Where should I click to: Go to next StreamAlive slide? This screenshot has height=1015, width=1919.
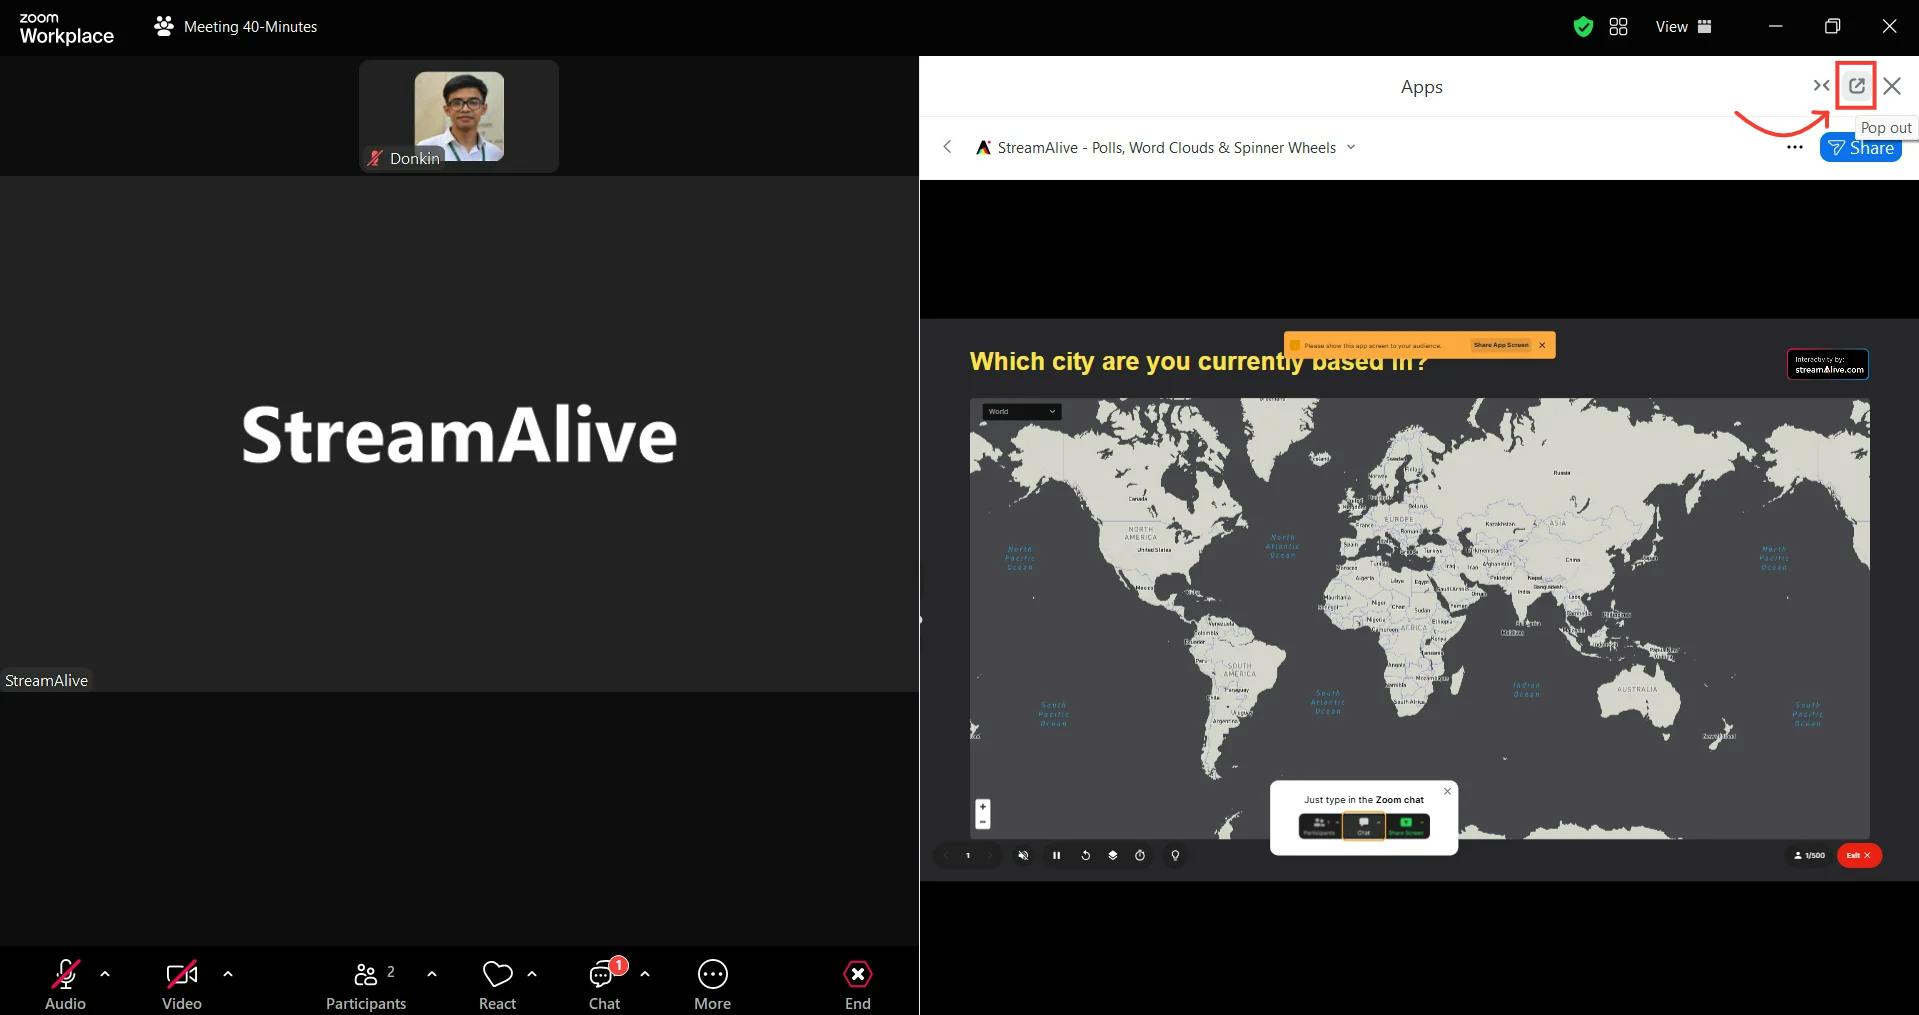[x=990, y=856]
